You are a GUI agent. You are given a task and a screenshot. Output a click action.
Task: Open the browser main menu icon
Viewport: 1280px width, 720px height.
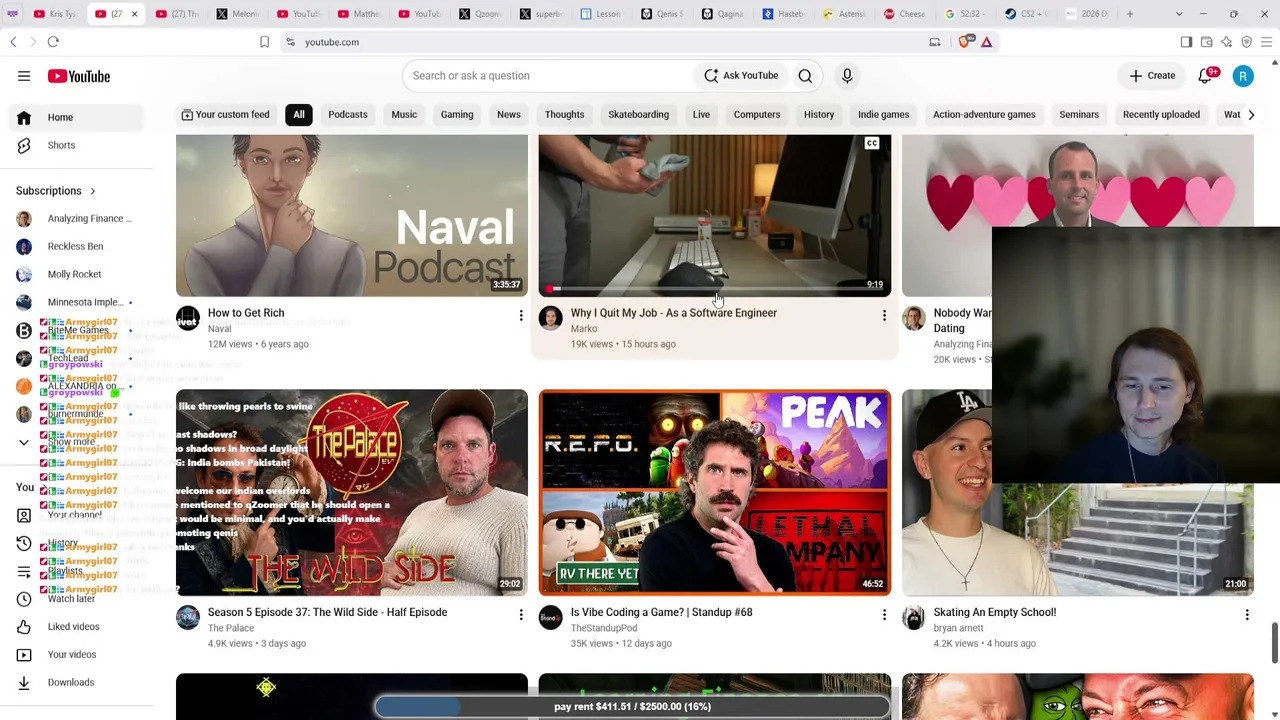1266,42
